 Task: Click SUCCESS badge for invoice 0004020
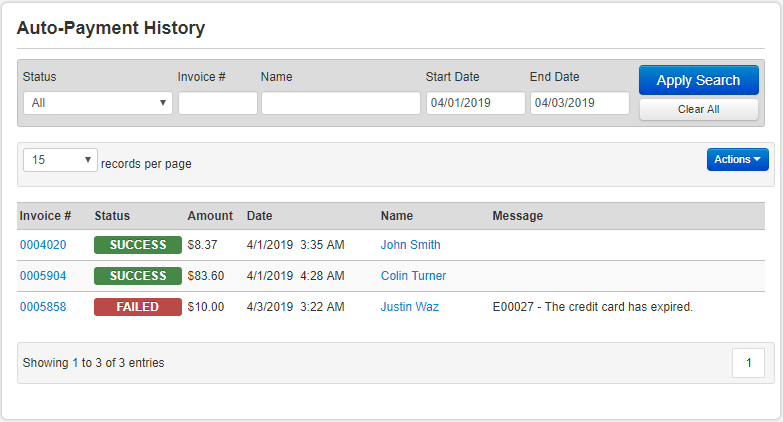138,245
